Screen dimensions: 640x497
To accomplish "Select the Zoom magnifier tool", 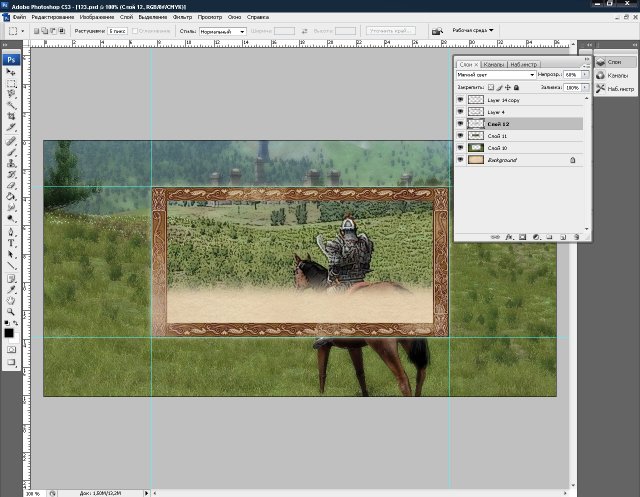I will pyautogui.click(x=12, y=312).
